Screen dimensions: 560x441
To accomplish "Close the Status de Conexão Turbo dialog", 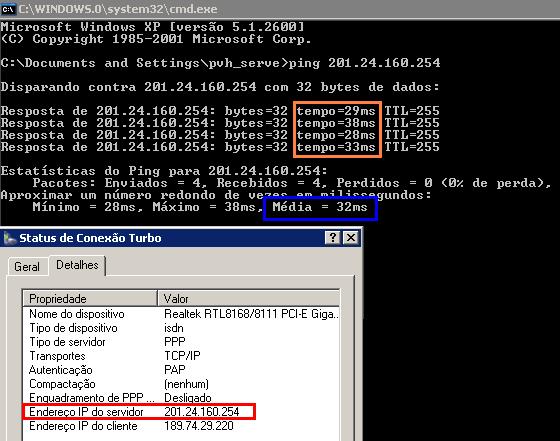I will 350,237.
